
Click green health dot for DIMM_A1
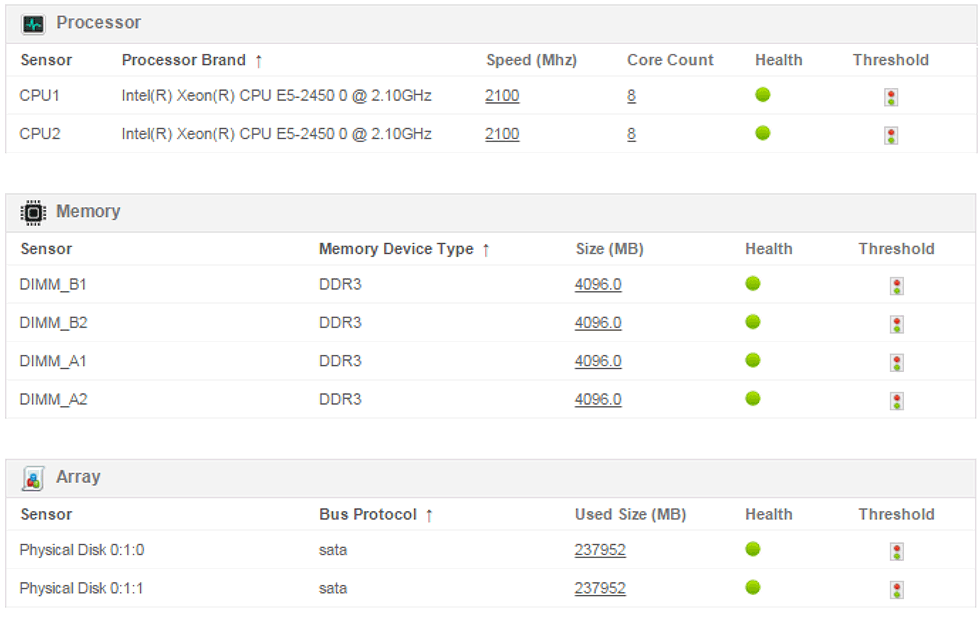click(x=753, y=360)
